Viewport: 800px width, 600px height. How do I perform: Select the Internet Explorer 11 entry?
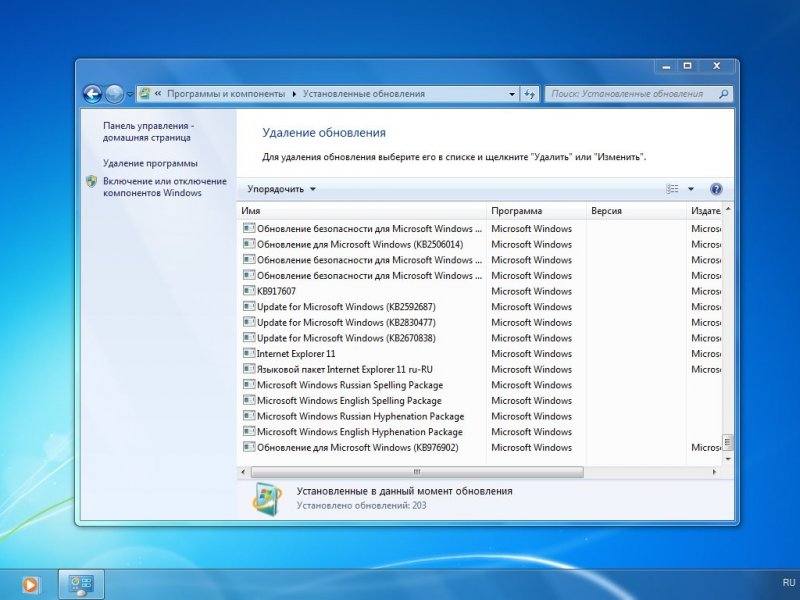coord(480,354)
